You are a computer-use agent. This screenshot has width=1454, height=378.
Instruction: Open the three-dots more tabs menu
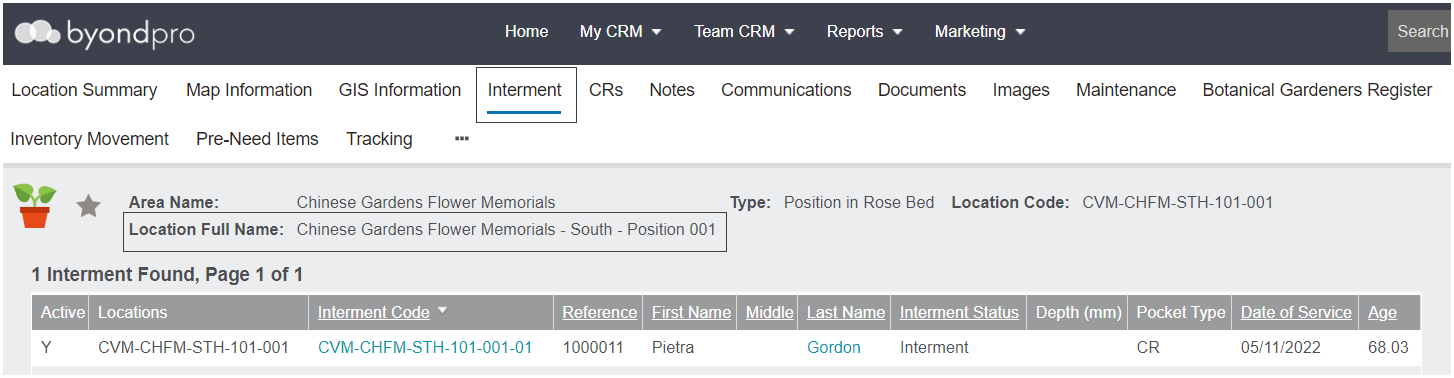click(x=462, y=139)
